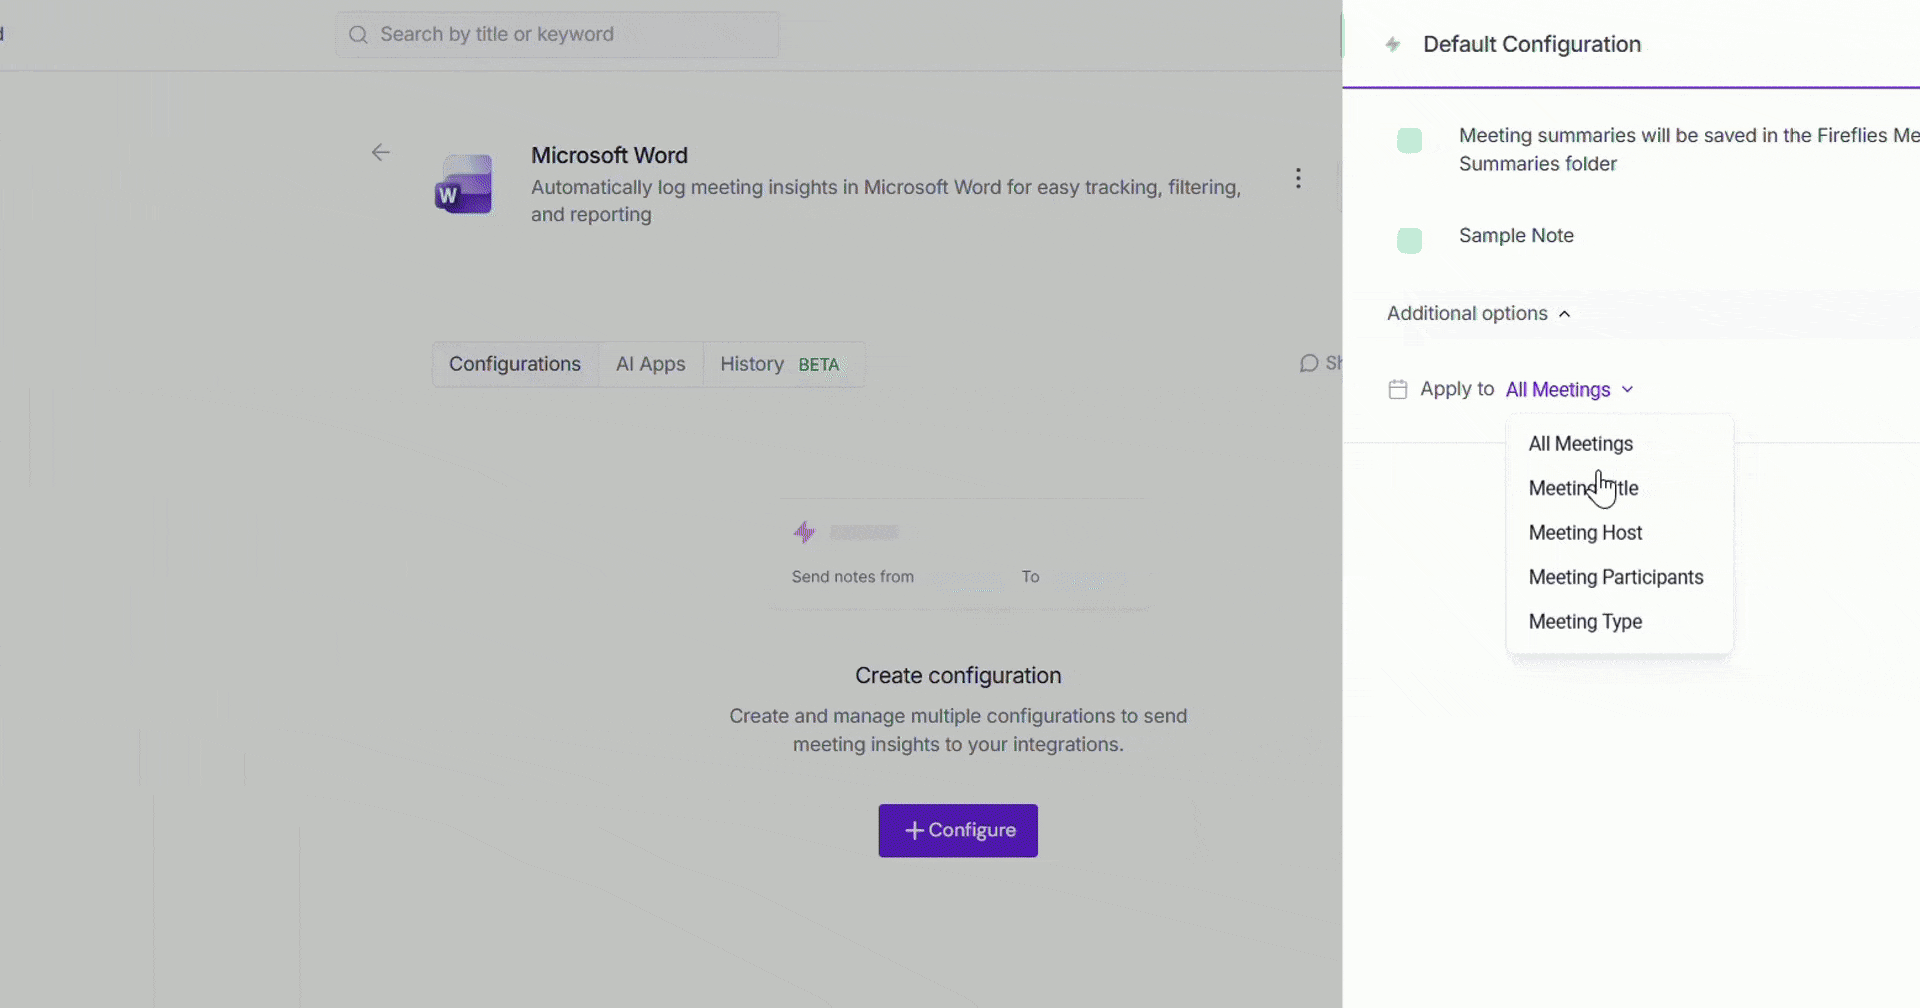Click the Microsoft Word heading text
The image size is (1920, 1008).
point(609,155)
